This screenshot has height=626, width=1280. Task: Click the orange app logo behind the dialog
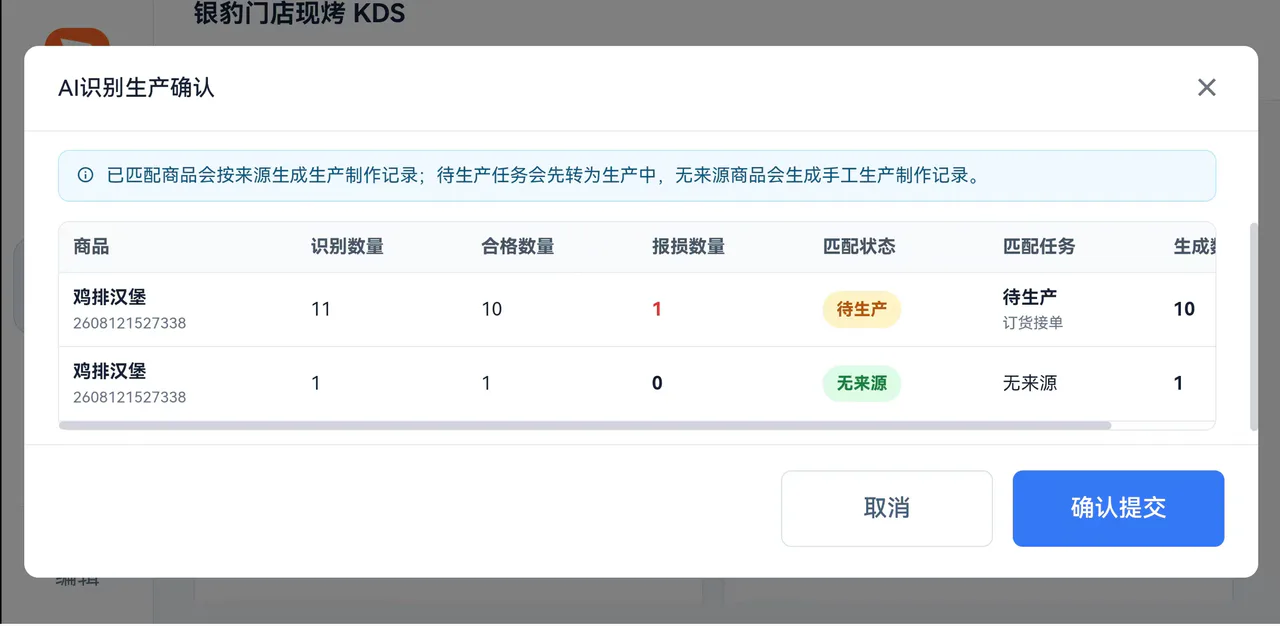coord(77,38)
